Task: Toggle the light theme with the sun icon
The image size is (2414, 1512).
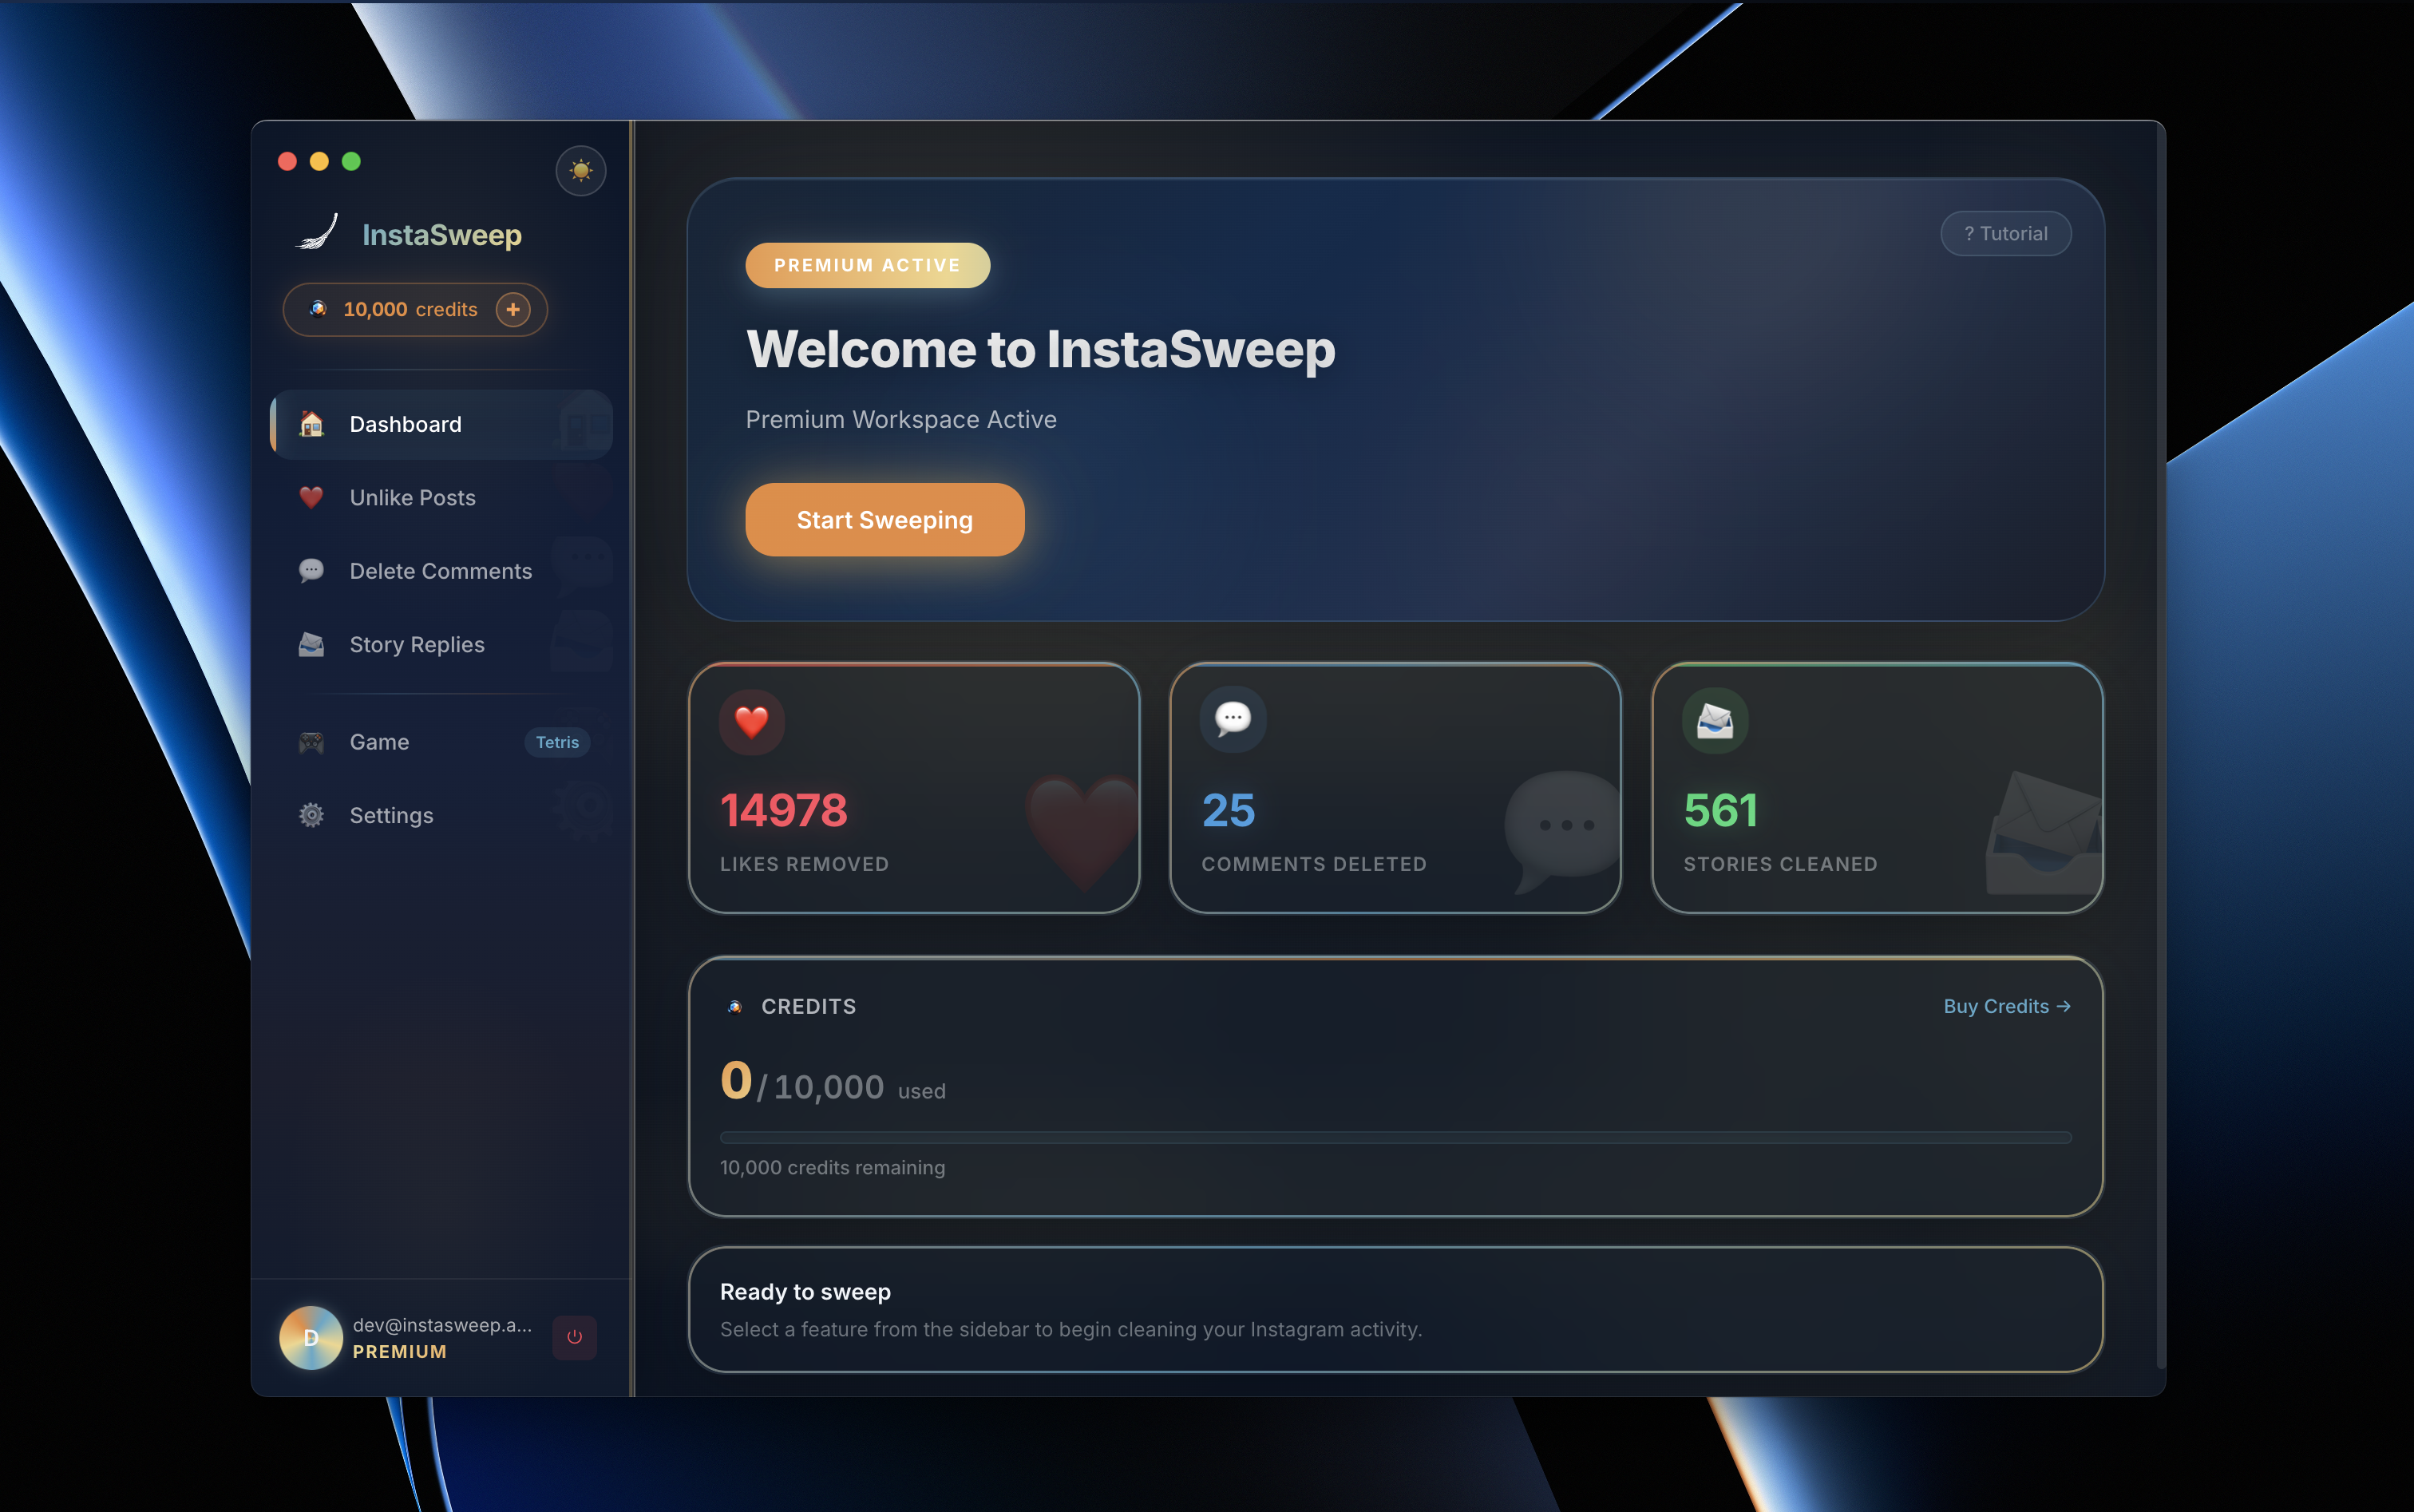Action: (581, 170)
